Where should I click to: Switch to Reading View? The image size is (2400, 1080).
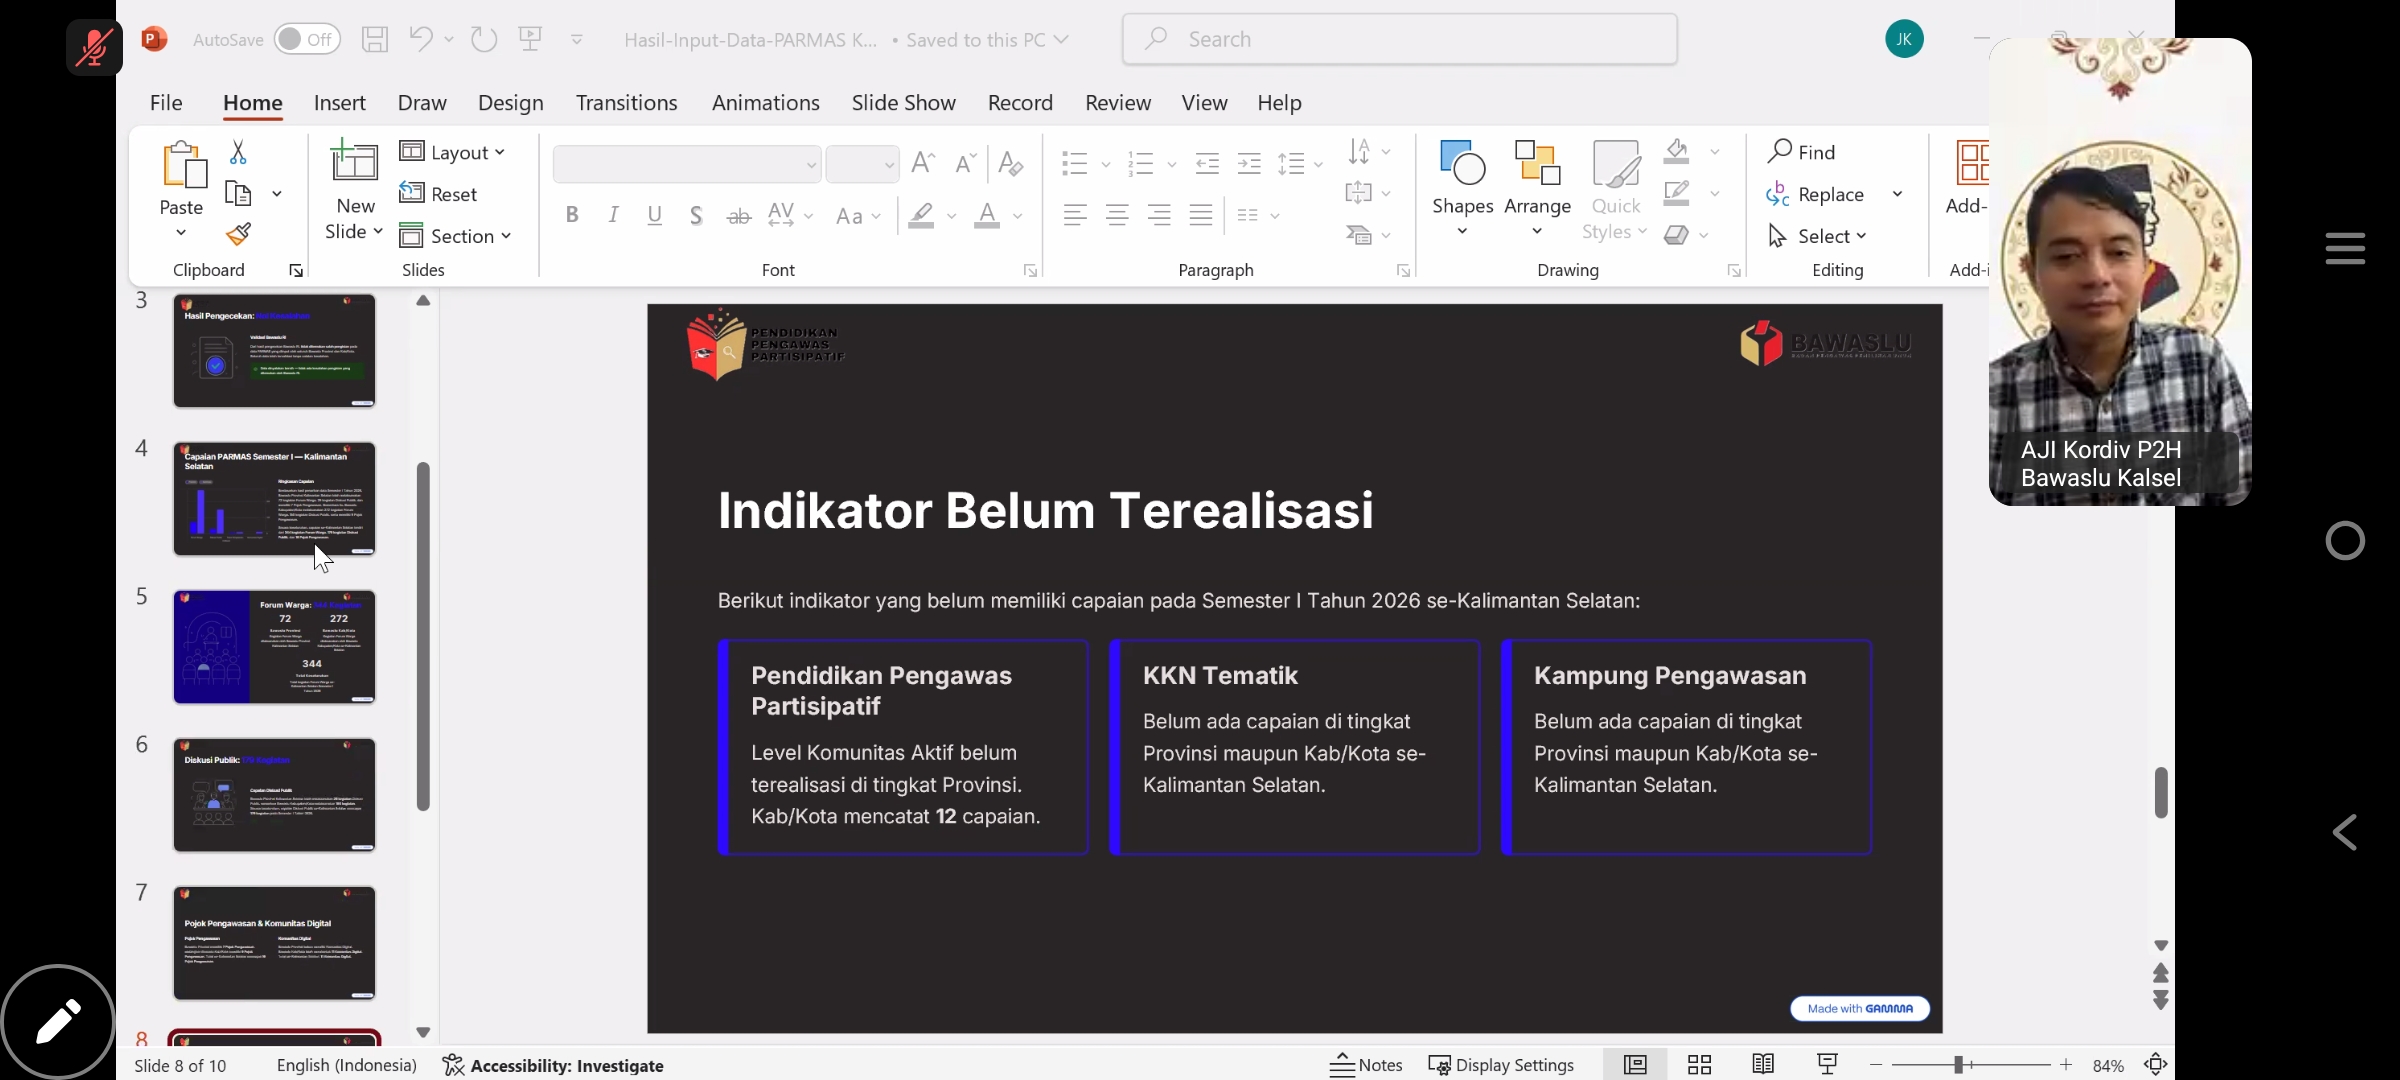[1763, 1065]
